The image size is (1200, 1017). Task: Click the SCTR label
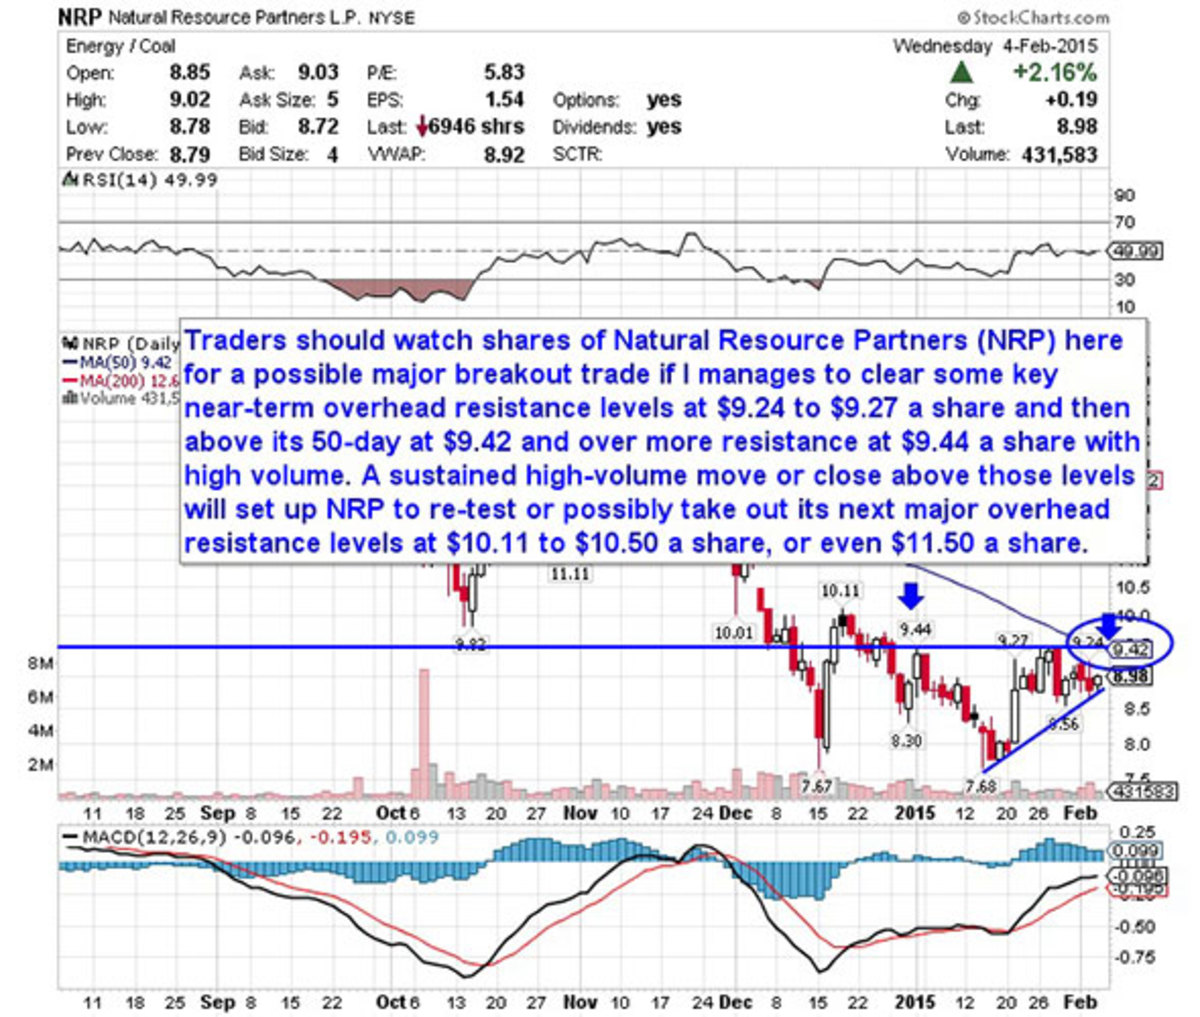pyautogui.click(x=578, y=155)
